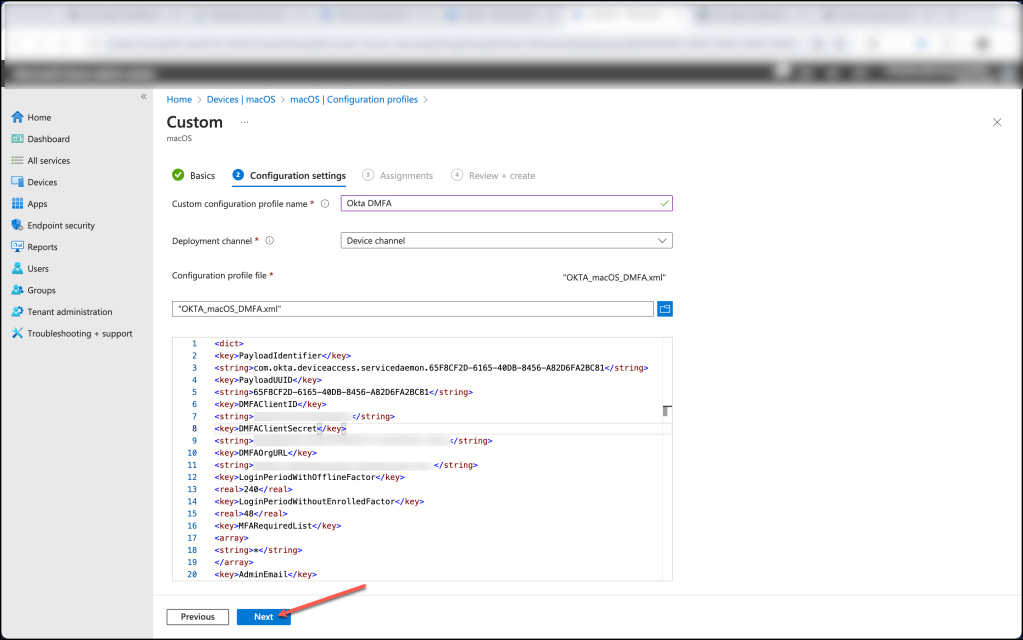The image size is (1023, 640).
Task: Collapse the sidebar with double chevron
Action: [x=144, y=97]
